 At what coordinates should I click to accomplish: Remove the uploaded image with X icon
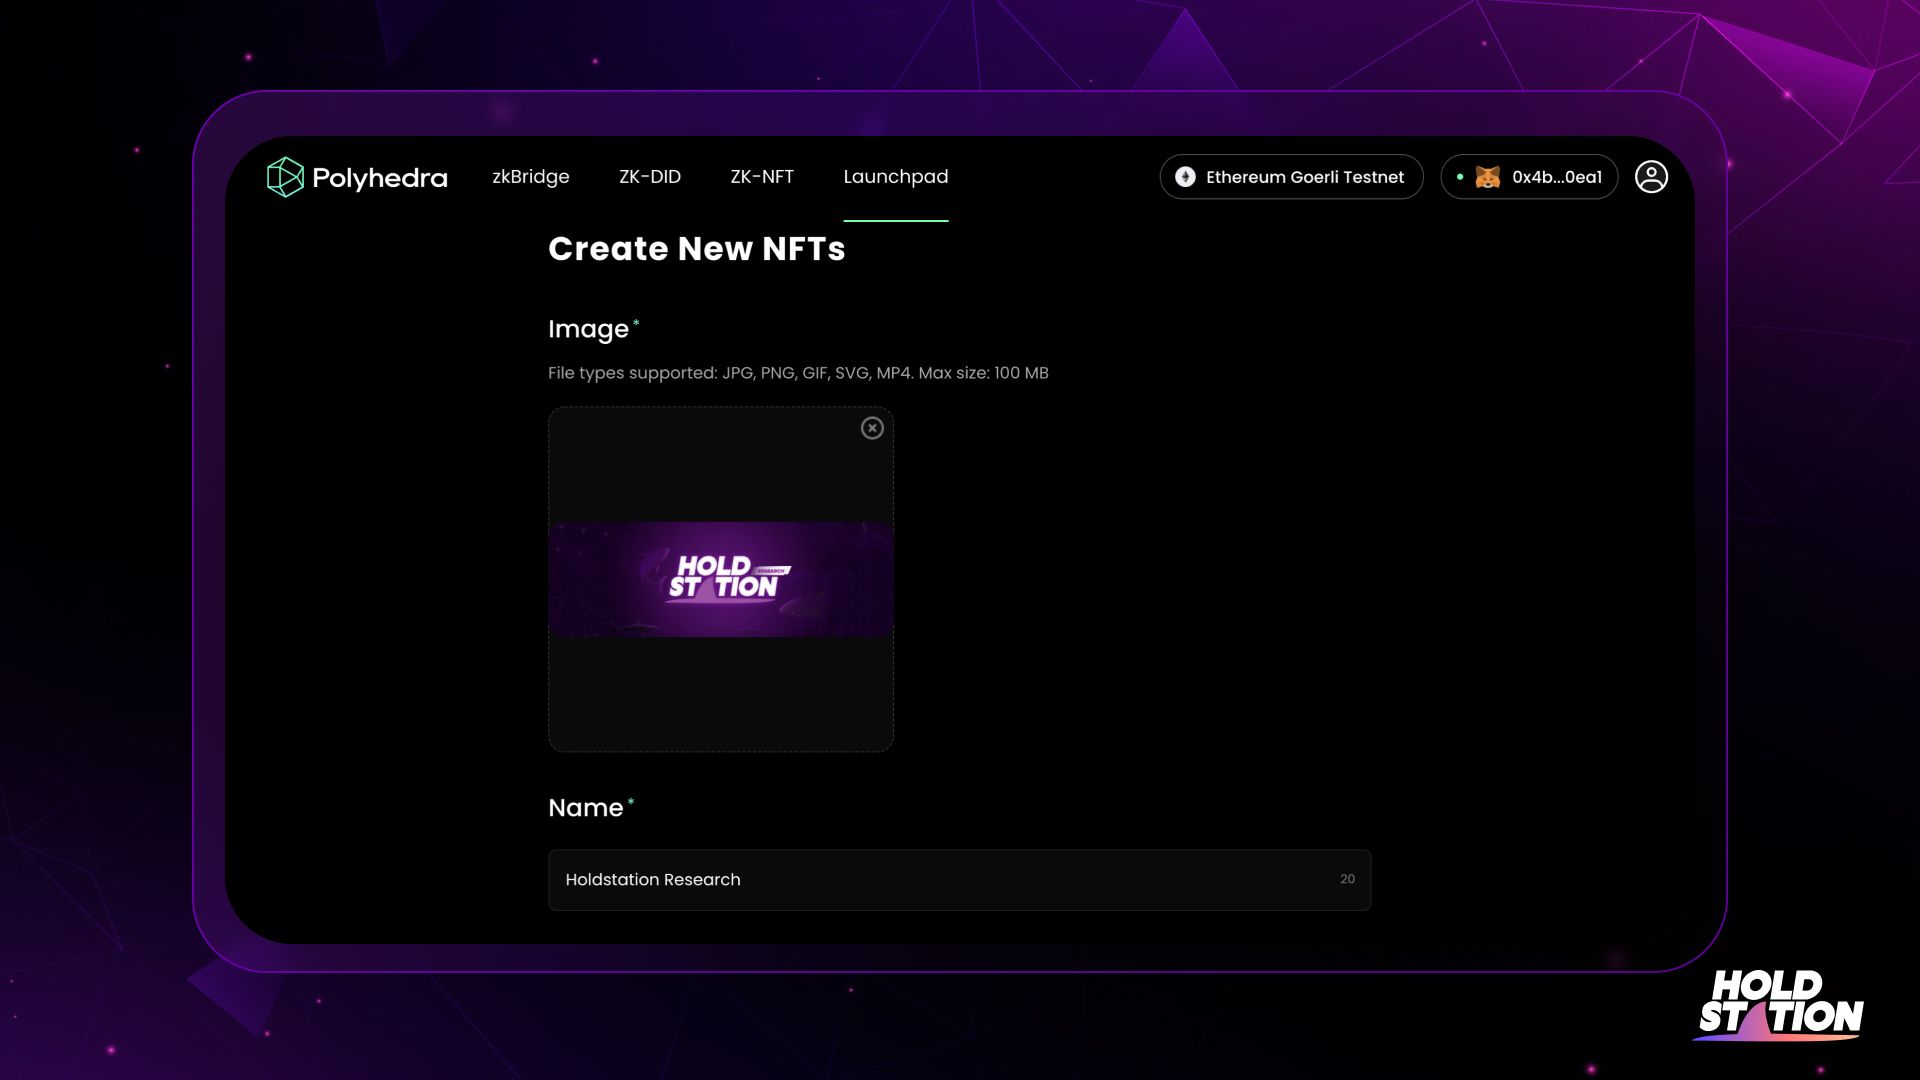(x=872, y=428)
